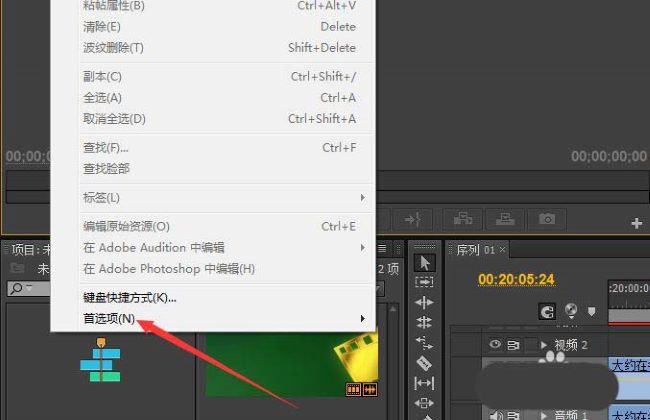Click the timecode 00:20:05:24
This screenshot has width=650, height=420.
click(x=515, y=279)
